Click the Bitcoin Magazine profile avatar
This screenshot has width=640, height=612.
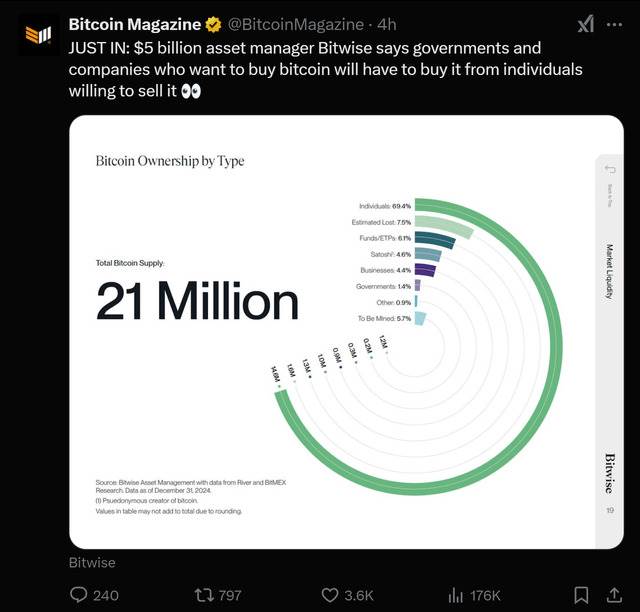(38, 34)
